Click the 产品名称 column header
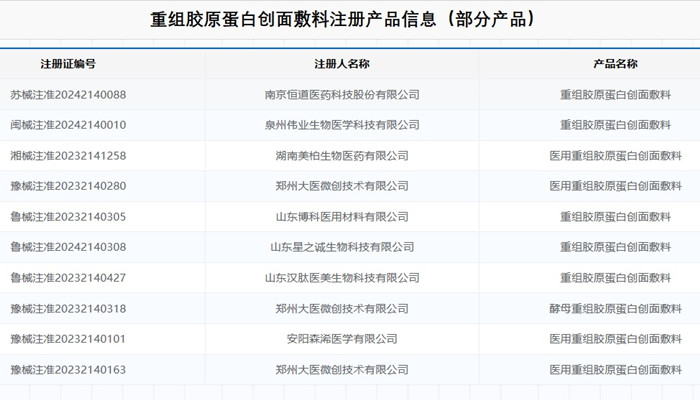700x400 pixels. pyautogui.click(x=615, y=64)
